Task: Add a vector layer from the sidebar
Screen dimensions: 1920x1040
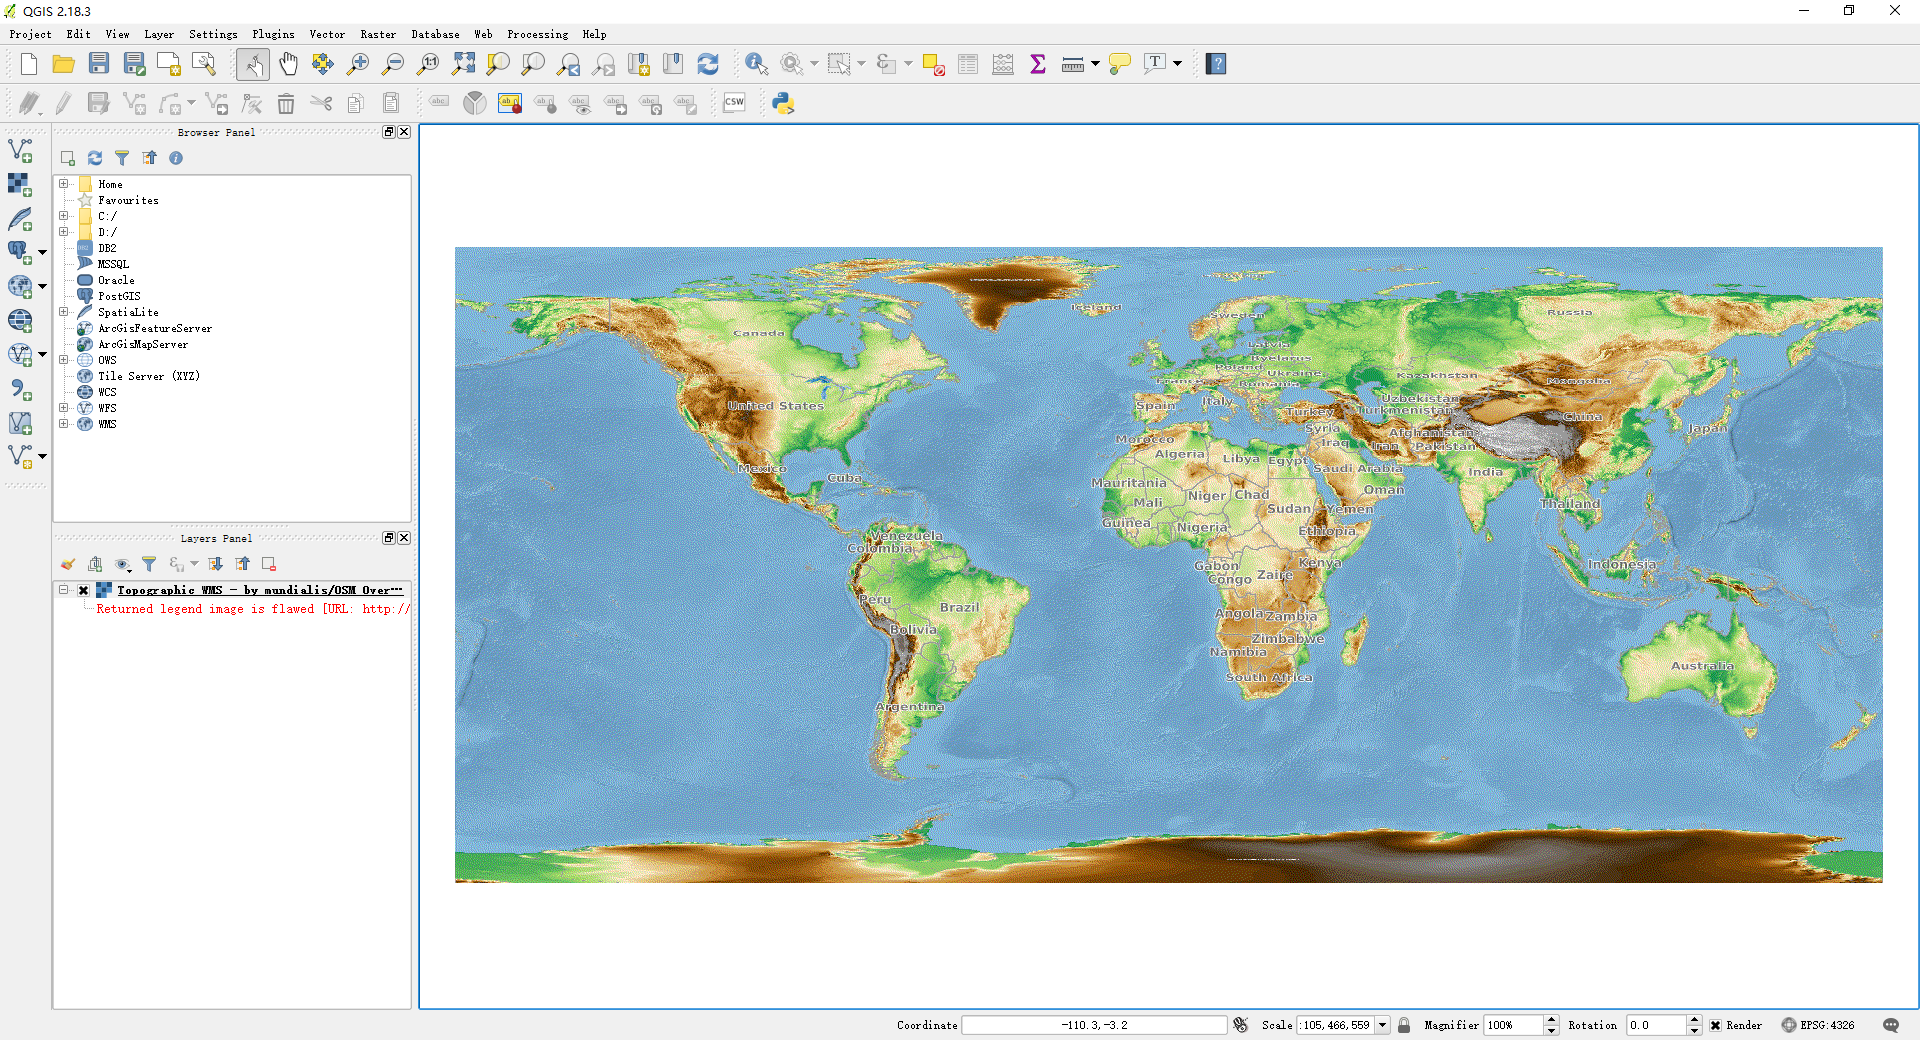Action: 20,151
